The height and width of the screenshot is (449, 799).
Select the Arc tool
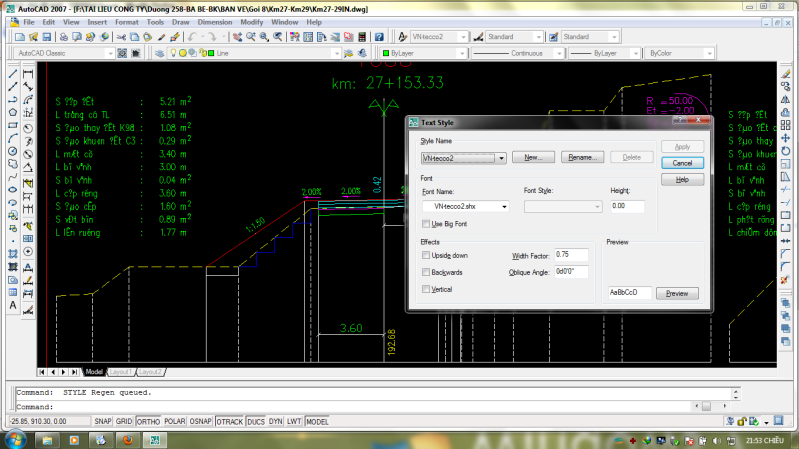click(13, 139)
